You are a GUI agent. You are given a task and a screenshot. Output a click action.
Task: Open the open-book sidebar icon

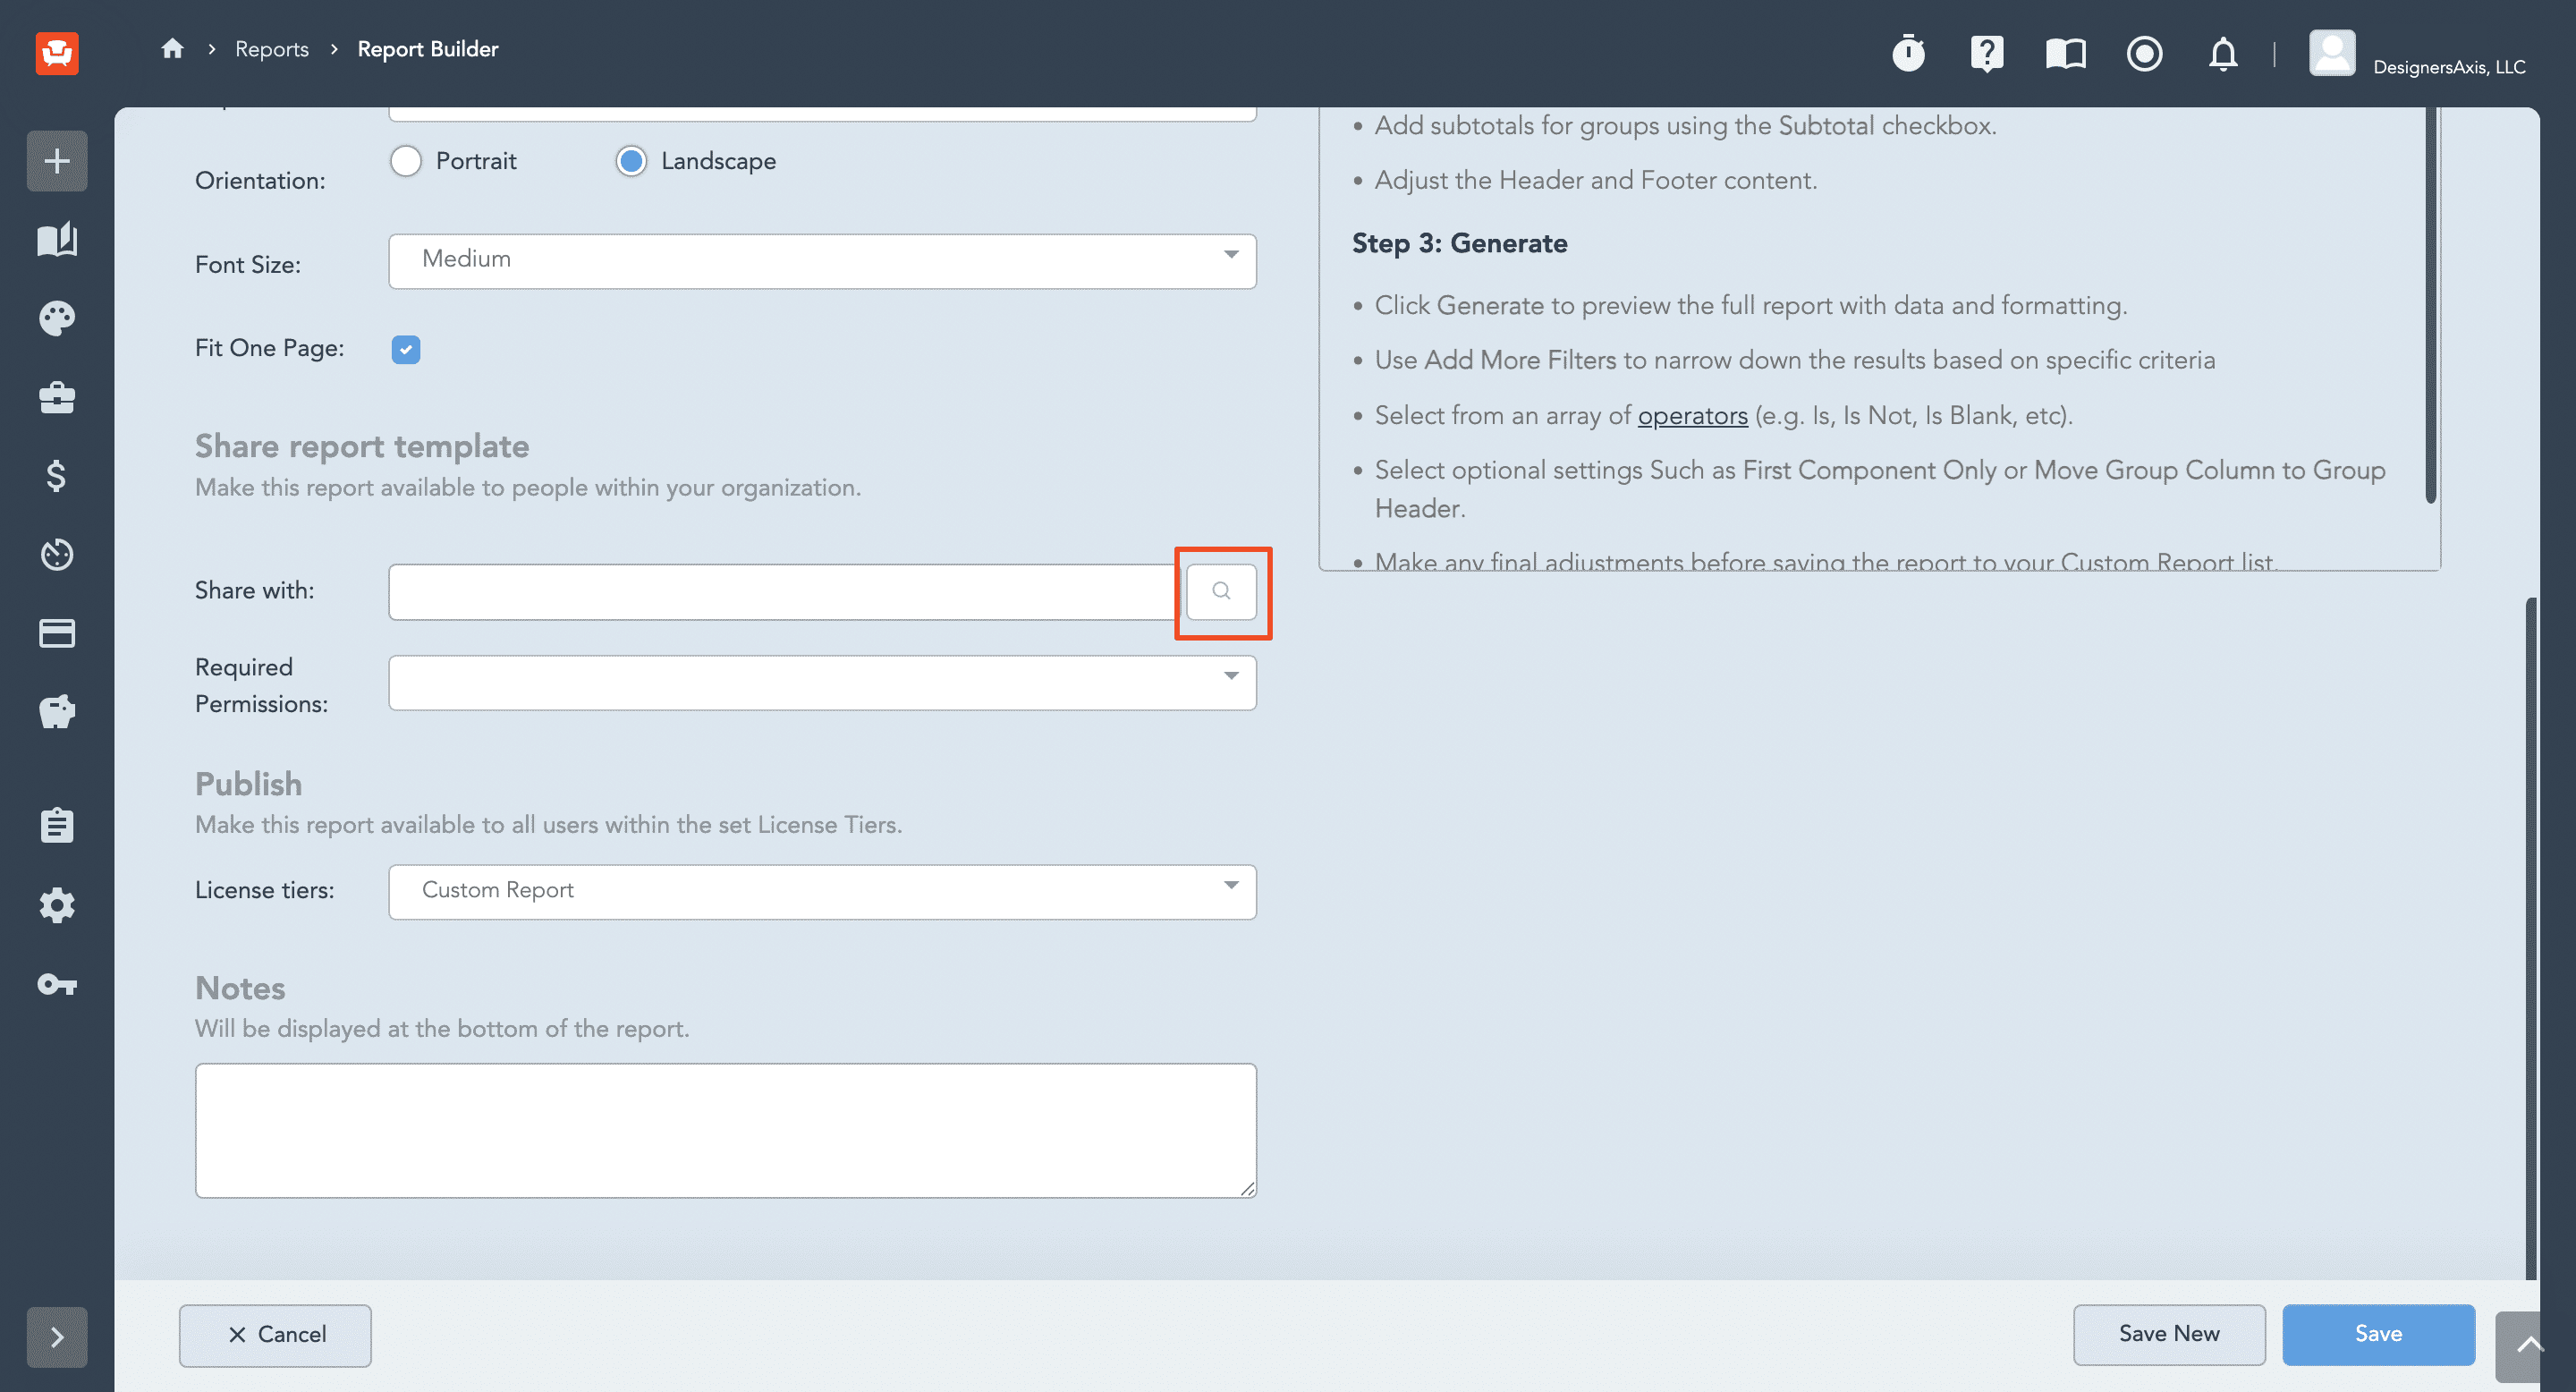pos(57,239)
